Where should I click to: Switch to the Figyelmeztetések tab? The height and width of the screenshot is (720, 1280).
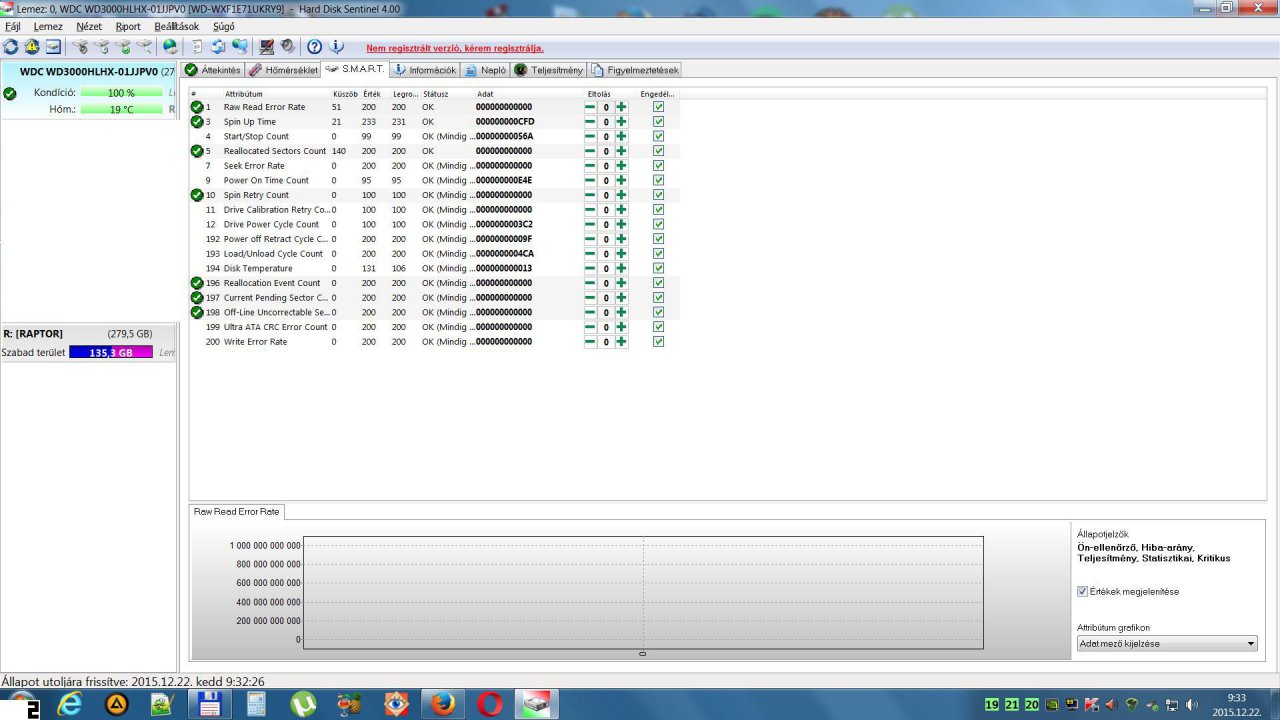coord(636,70)
